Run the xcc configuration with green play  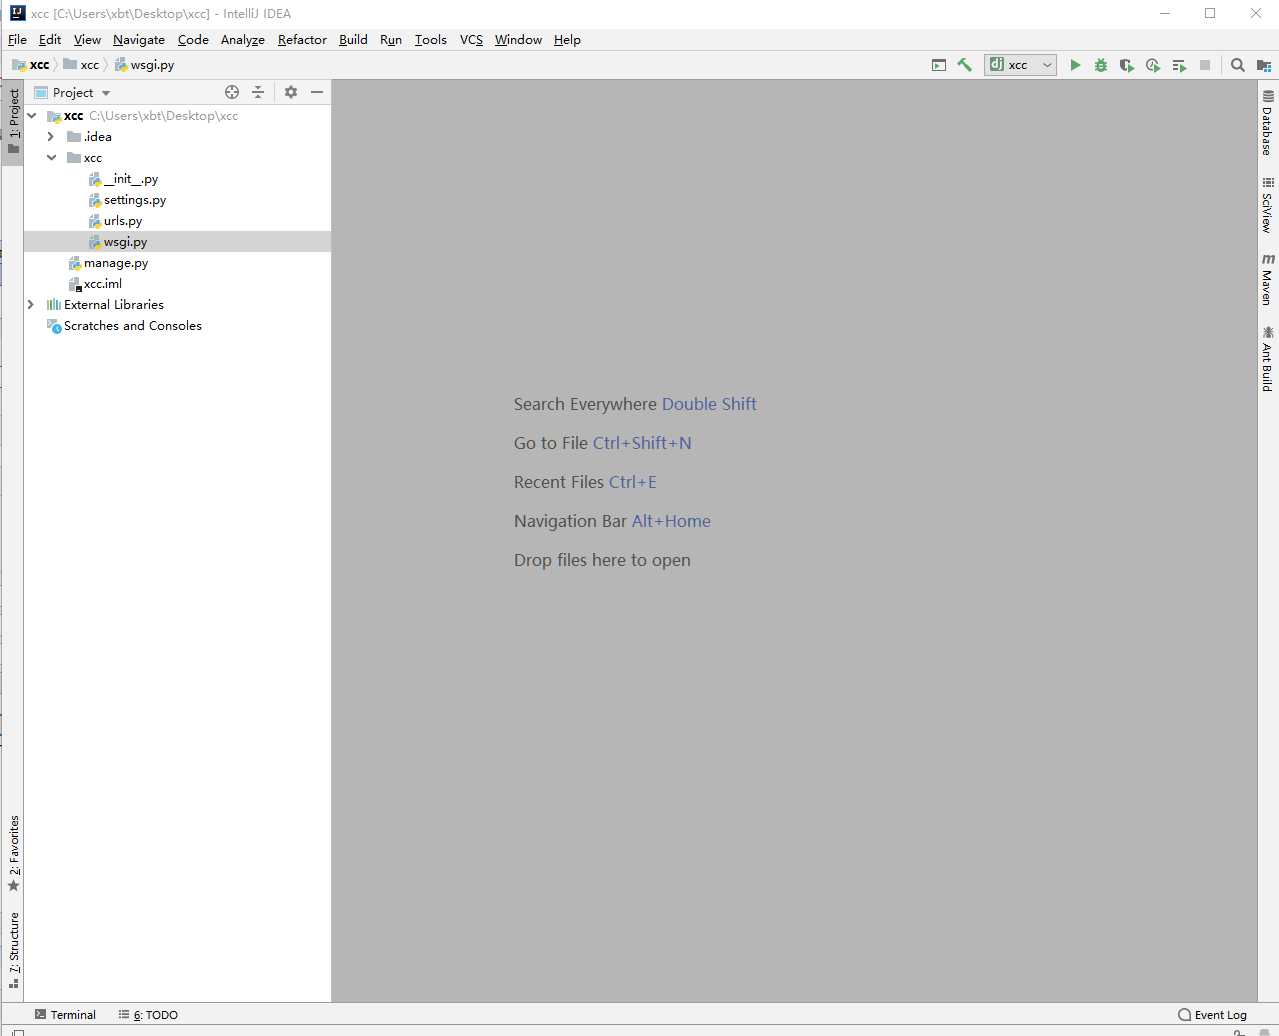point(1075,65)
